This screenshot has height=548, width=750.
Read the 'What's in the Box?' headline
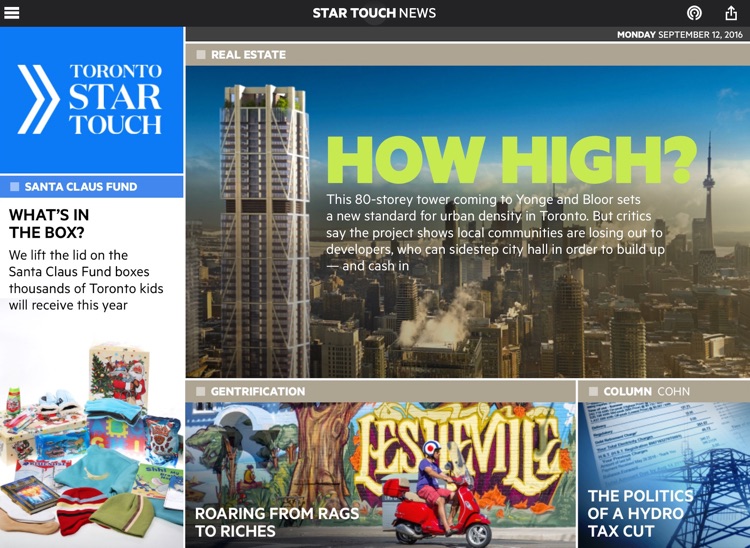point(49,223)
